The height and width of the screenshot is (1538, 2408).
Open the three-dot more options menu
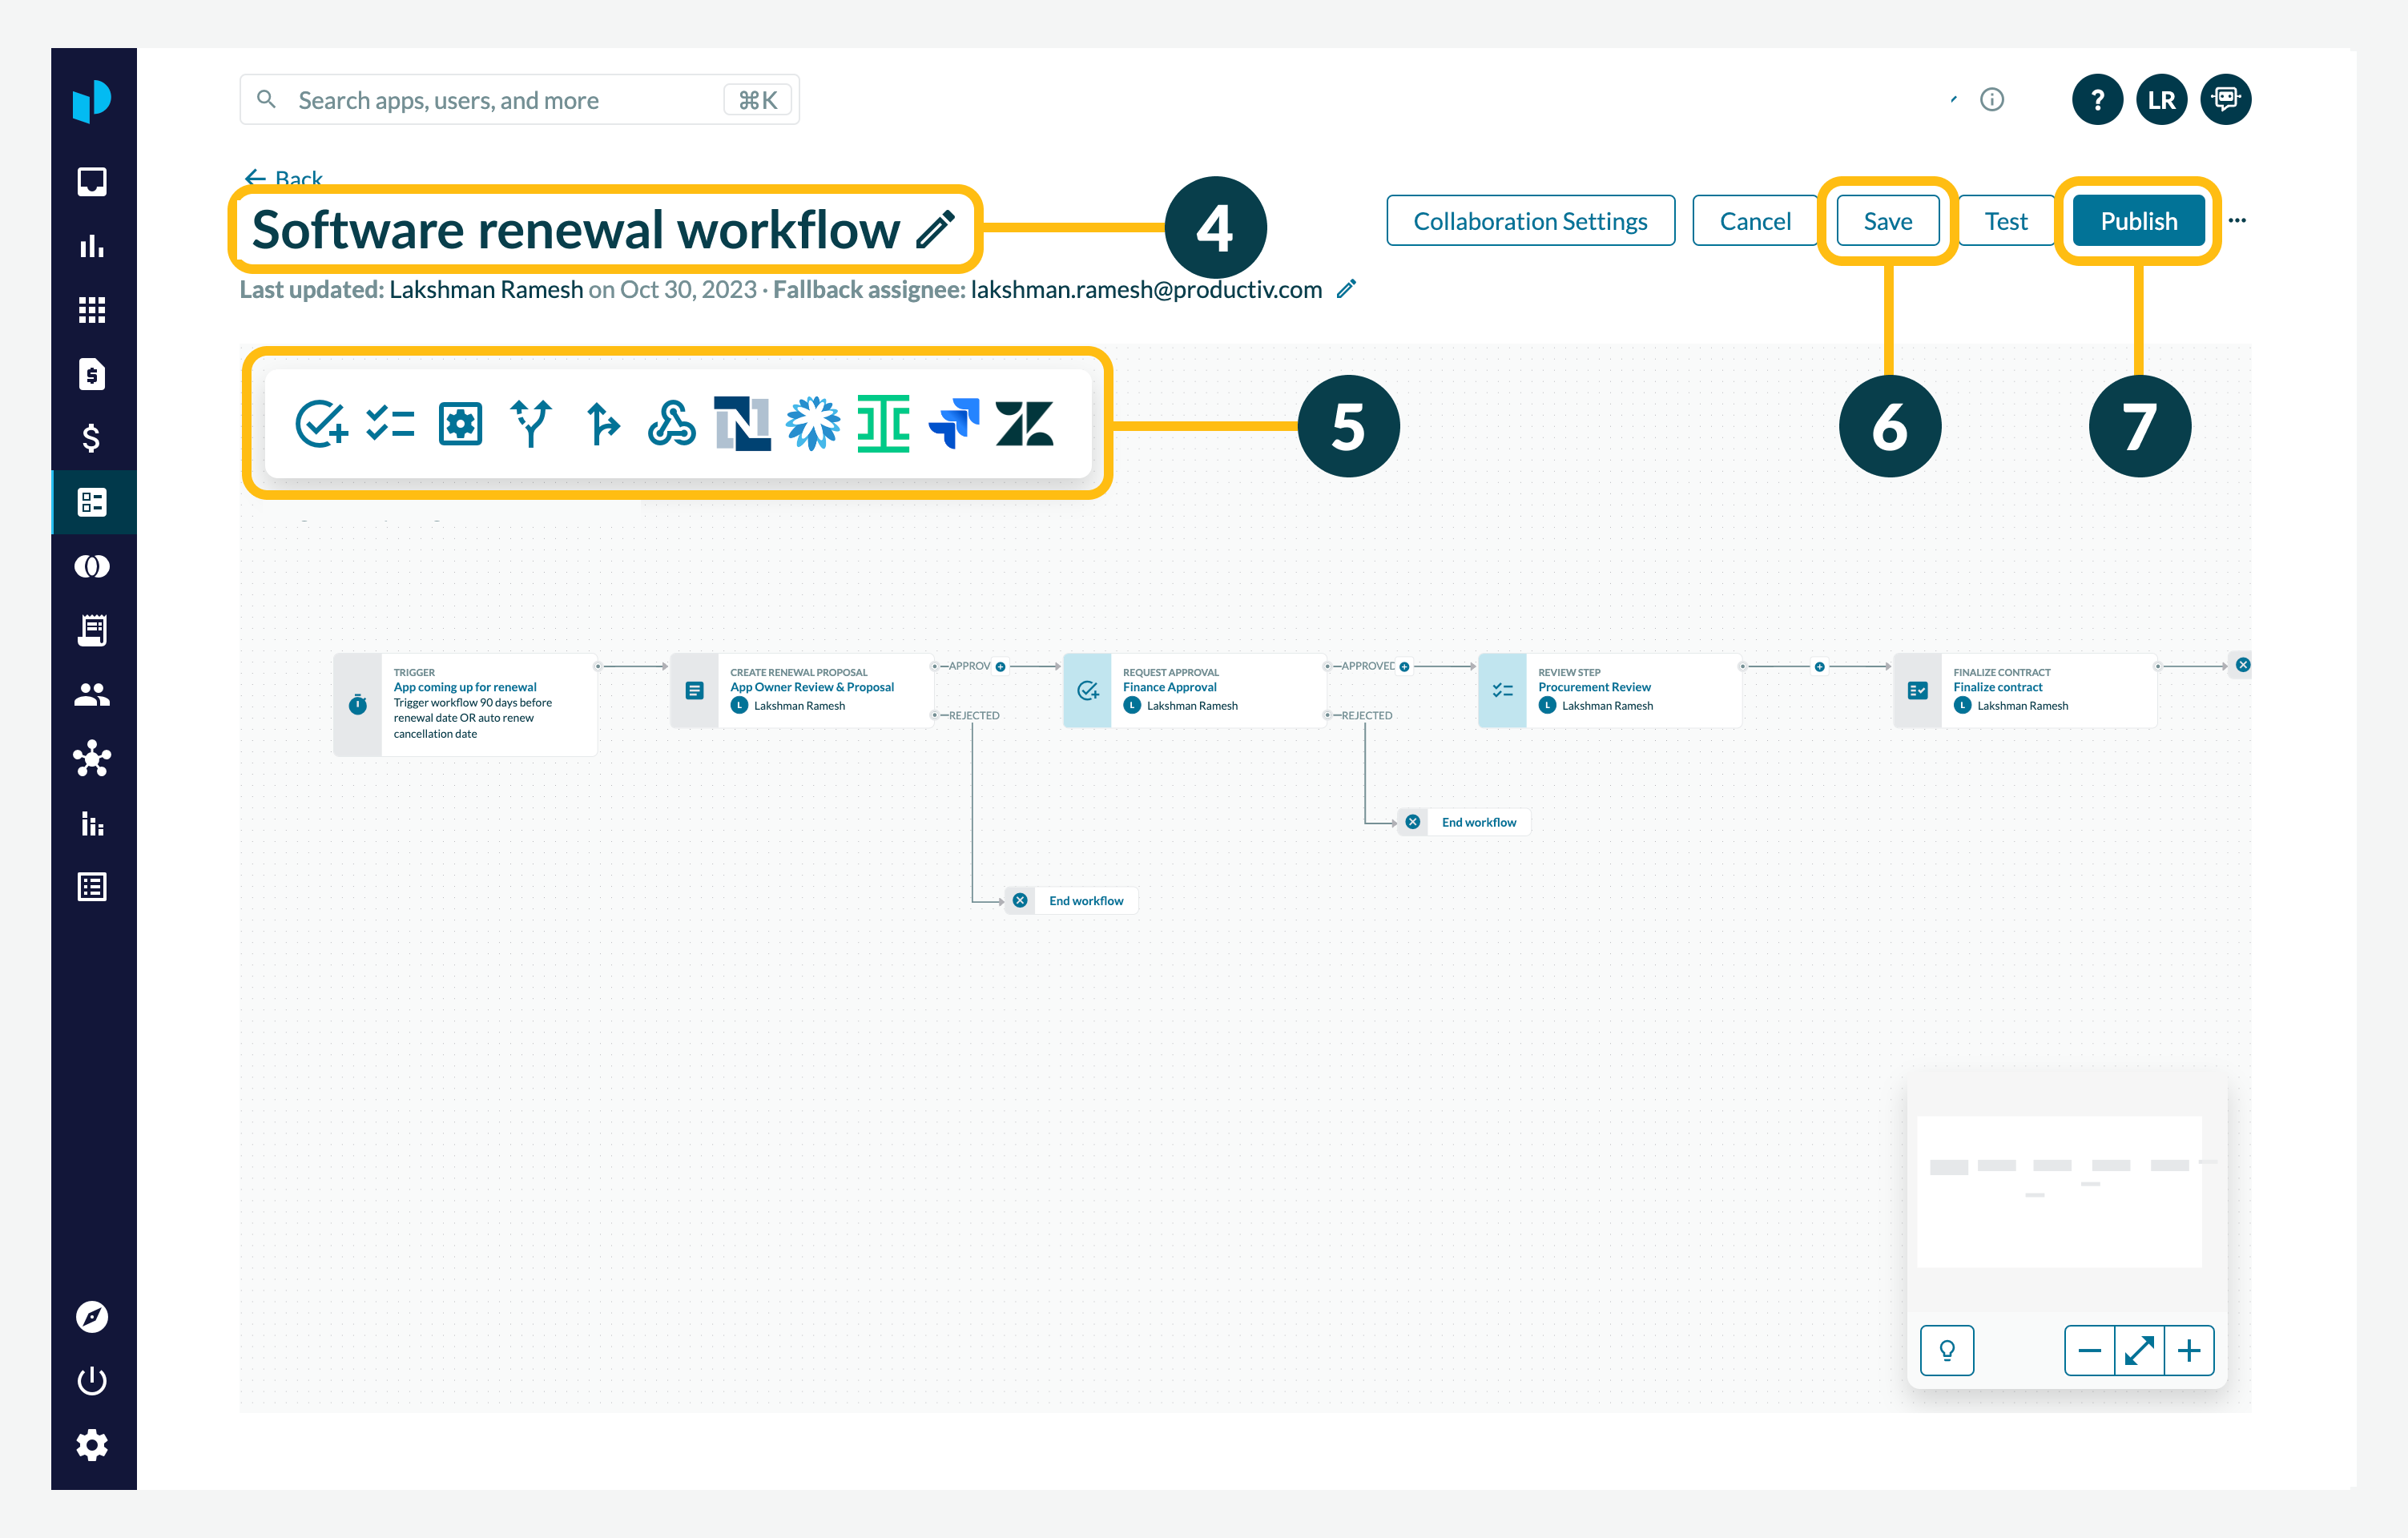[2237, 221]
